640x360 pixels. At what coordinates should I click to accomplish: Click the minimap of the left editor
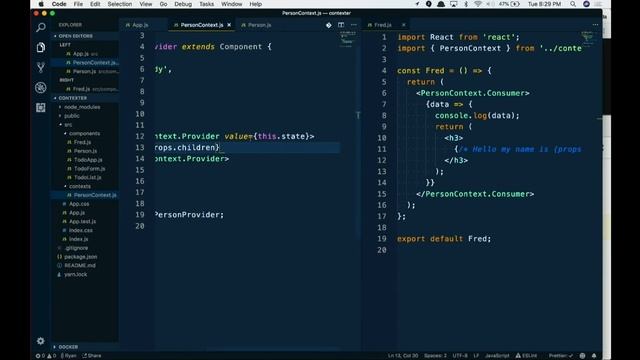[347, 40]
